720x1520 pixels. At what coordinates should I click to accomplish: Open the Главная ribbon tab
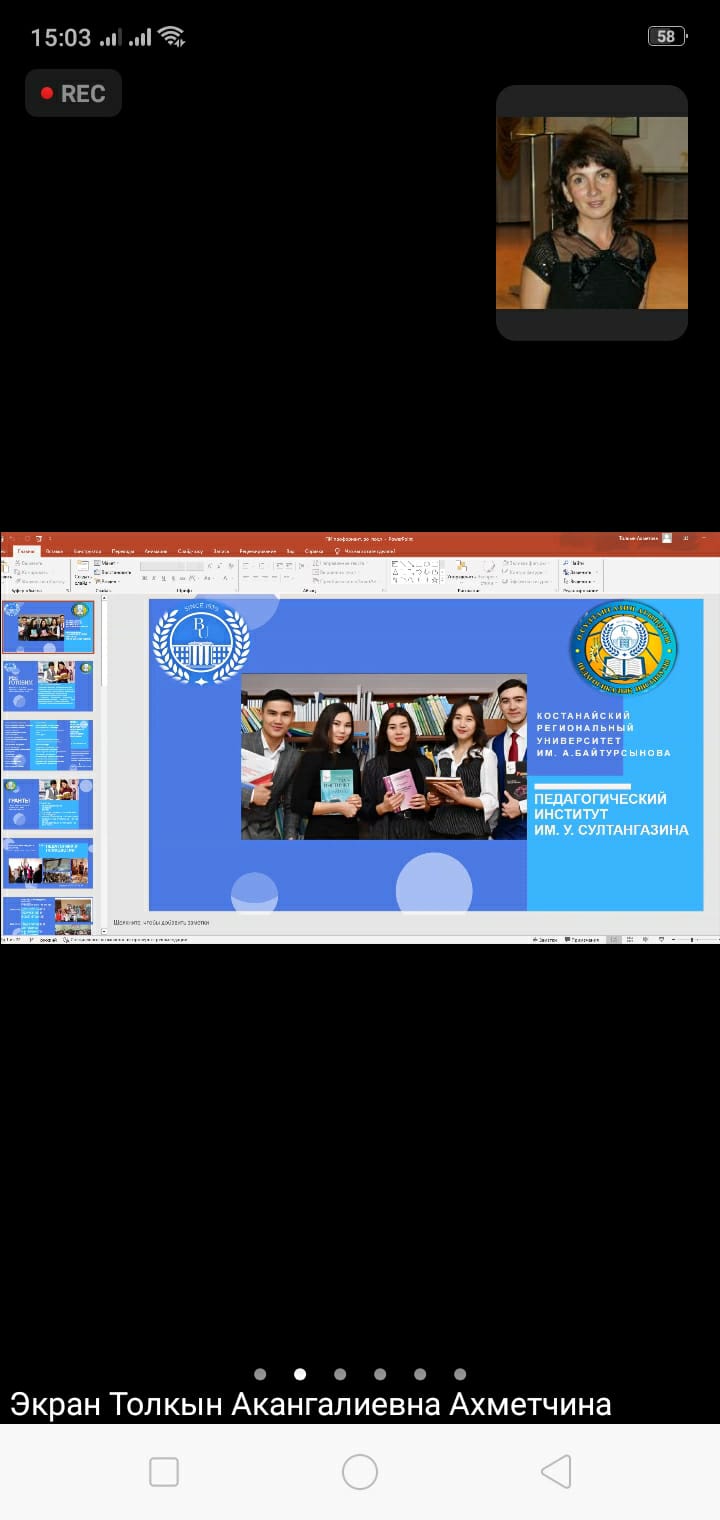(26, 551)
